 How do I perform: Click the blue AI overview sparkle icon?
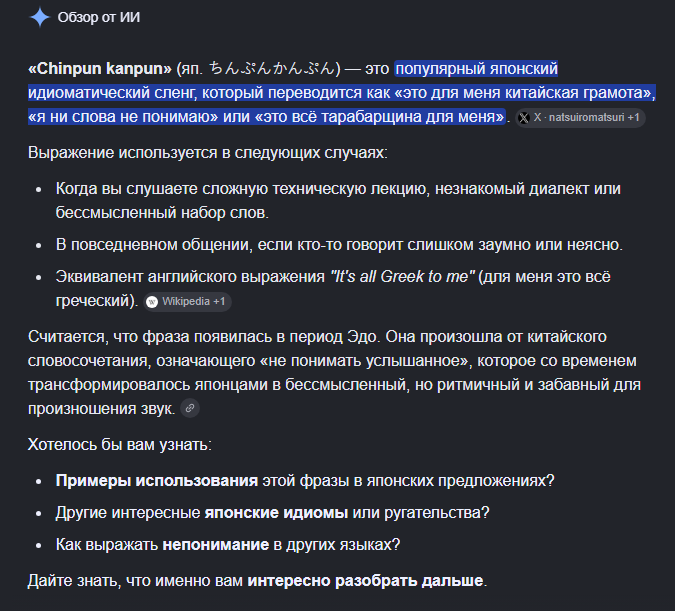40,18
